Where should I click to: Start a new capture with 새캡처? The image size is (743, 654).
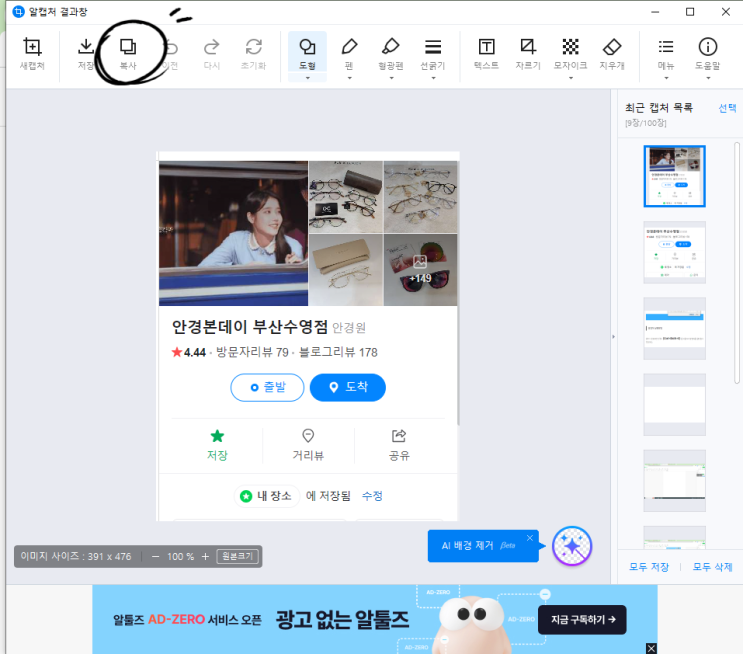32,54
